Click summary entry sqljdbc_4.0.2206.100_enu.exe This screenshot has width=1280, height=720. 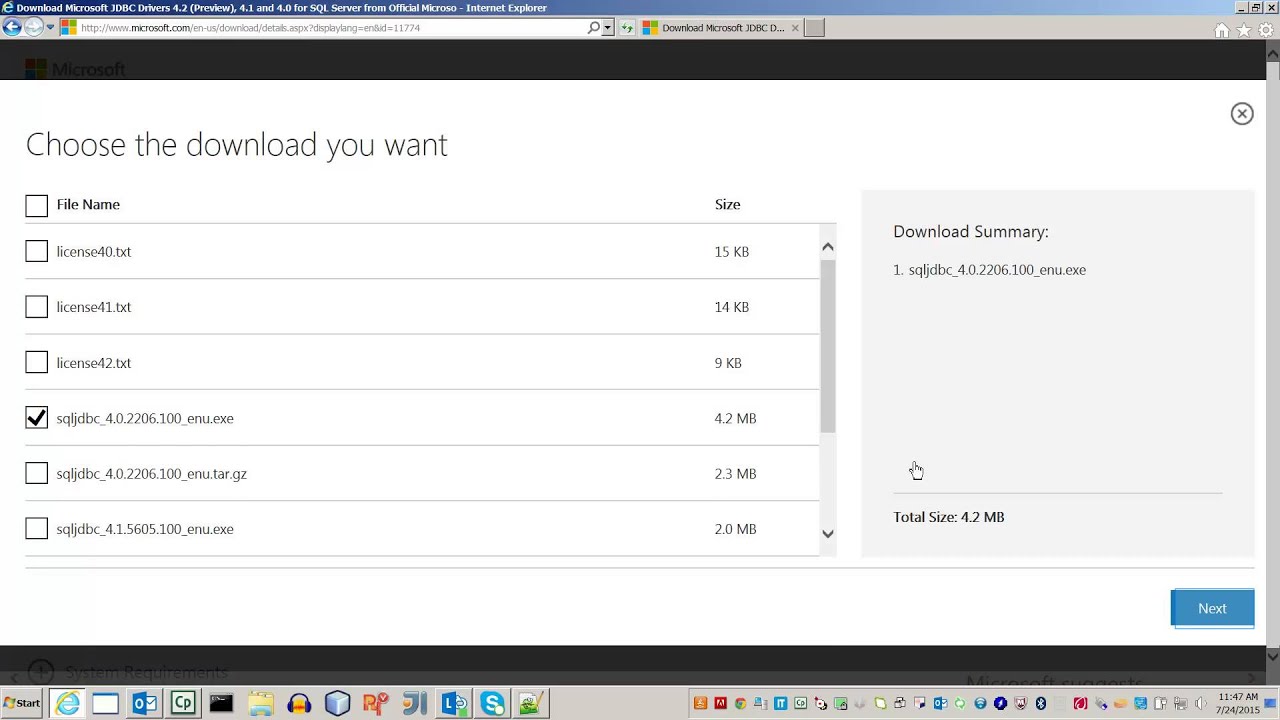[x=997, y=270]
